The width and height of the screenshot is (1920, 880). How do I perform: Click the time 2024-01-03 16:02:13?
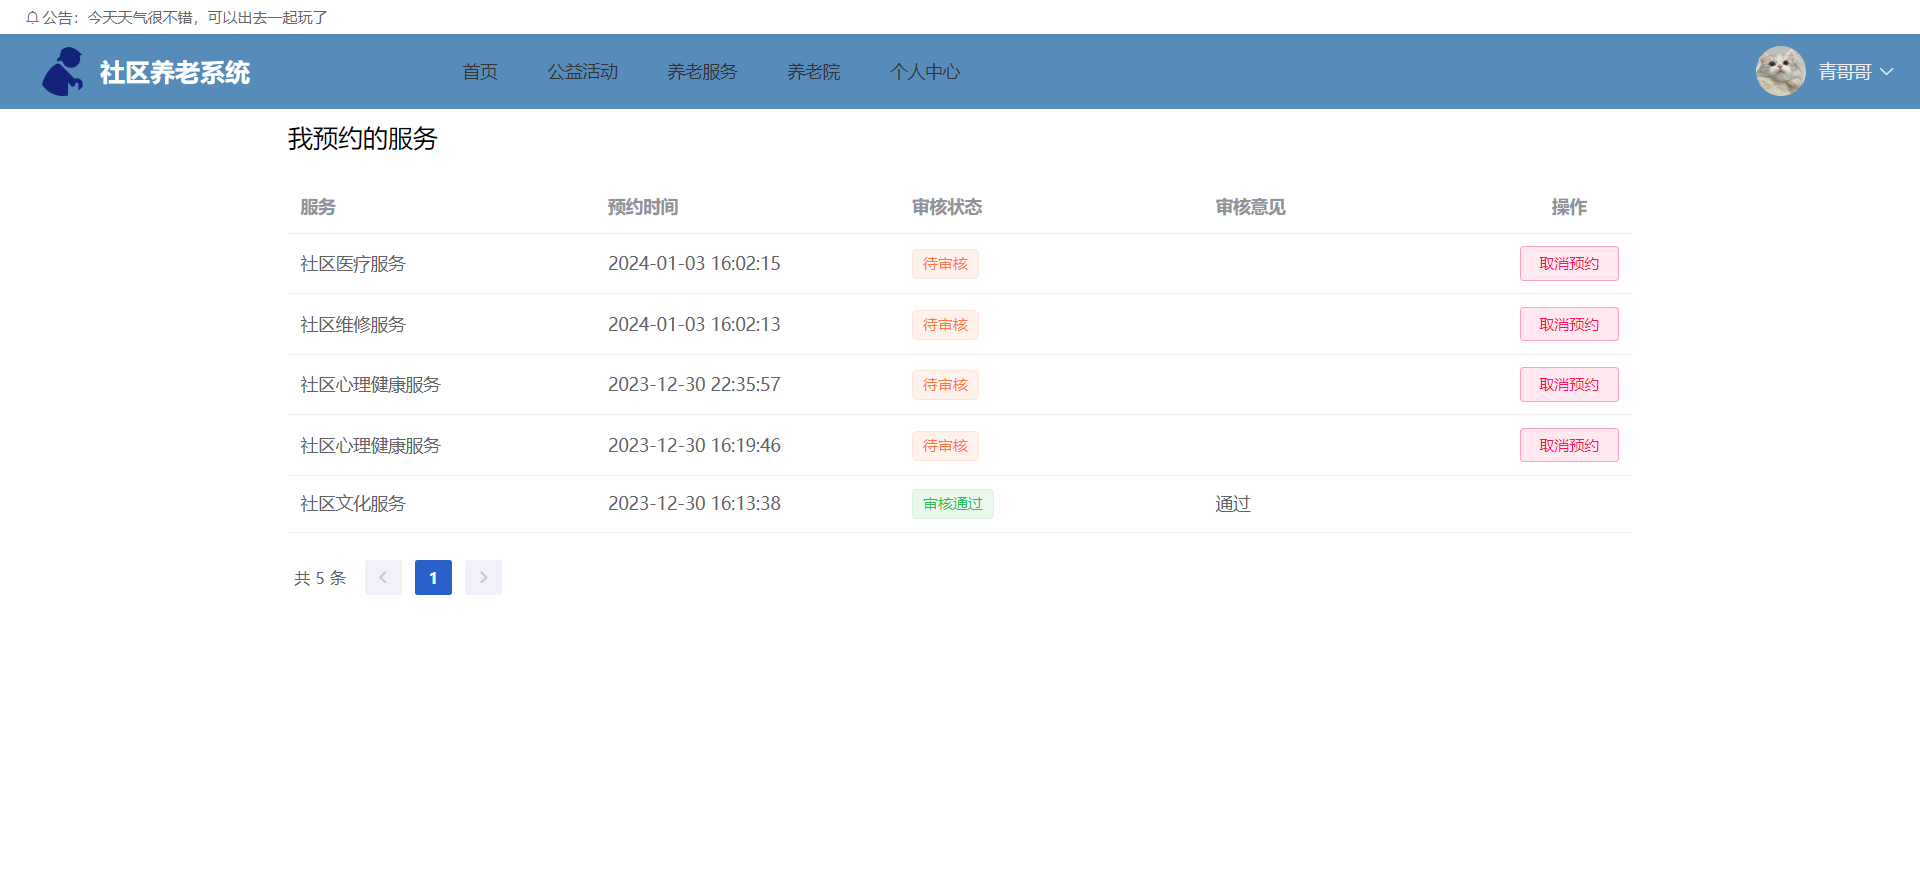[x=694, y=325]
